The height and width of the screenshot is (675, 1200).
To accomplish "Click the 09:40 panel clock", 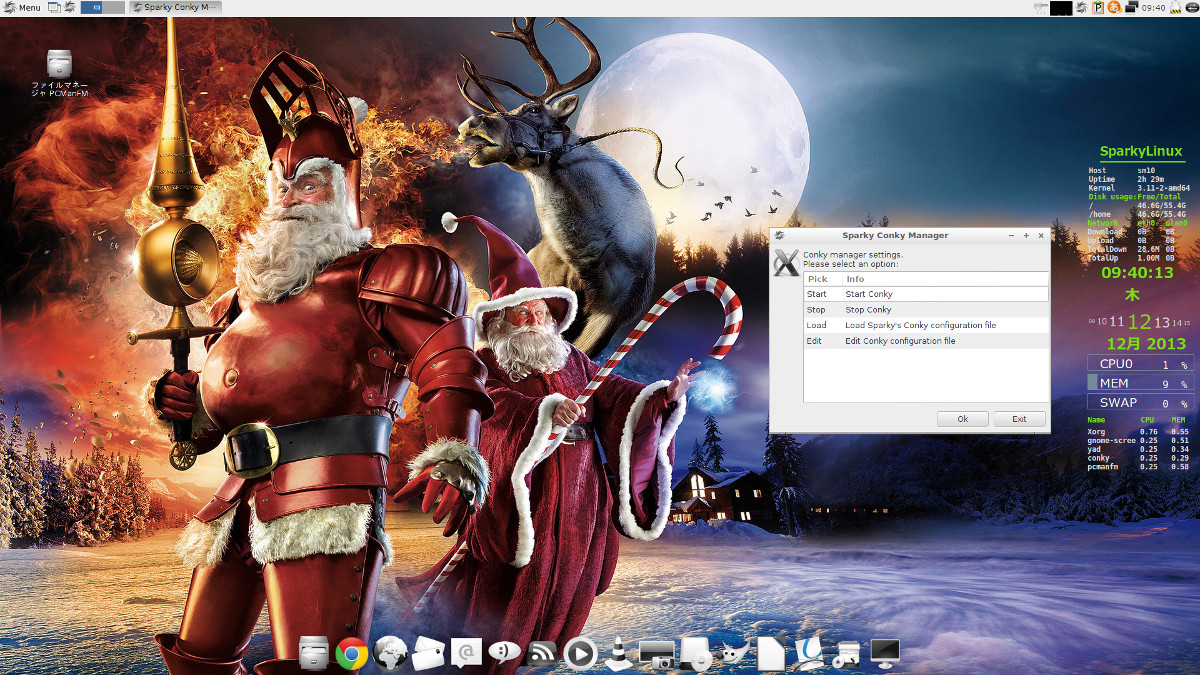I will pyautogui.click(x=1153, y=8).
